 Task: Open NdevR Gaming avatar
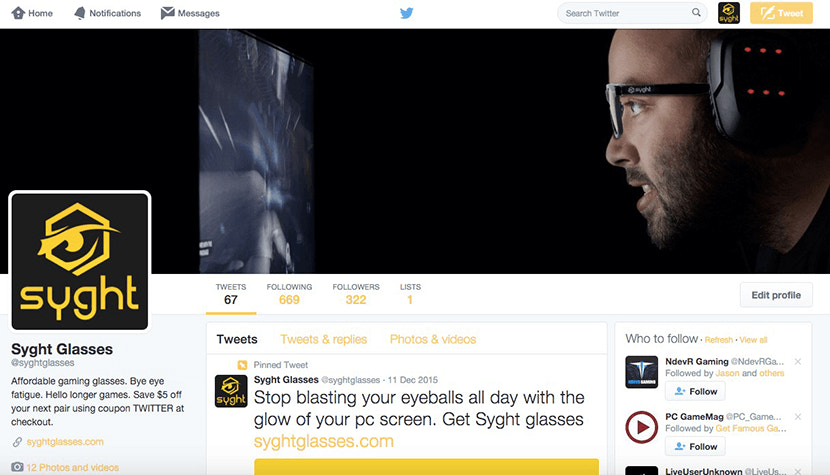tap(642, 372)
